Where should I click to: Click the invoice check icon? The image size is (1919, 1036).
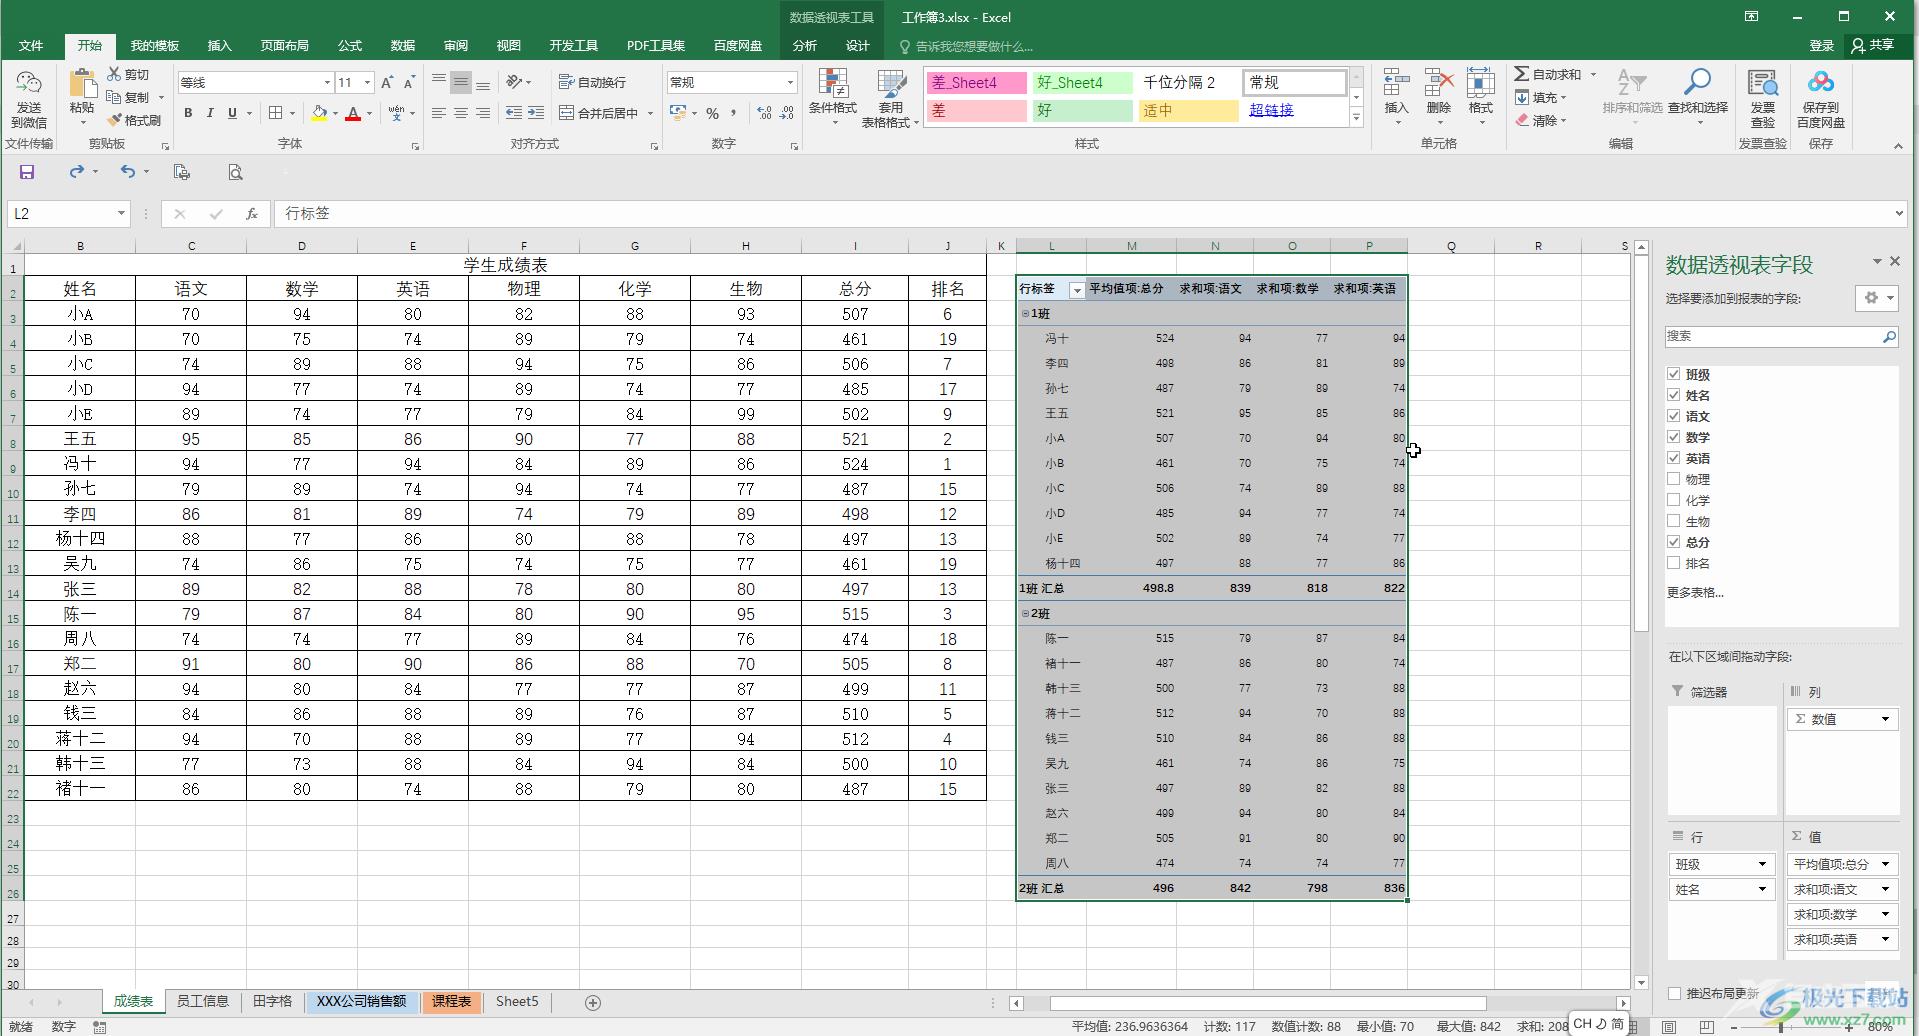coord(1762,84)
